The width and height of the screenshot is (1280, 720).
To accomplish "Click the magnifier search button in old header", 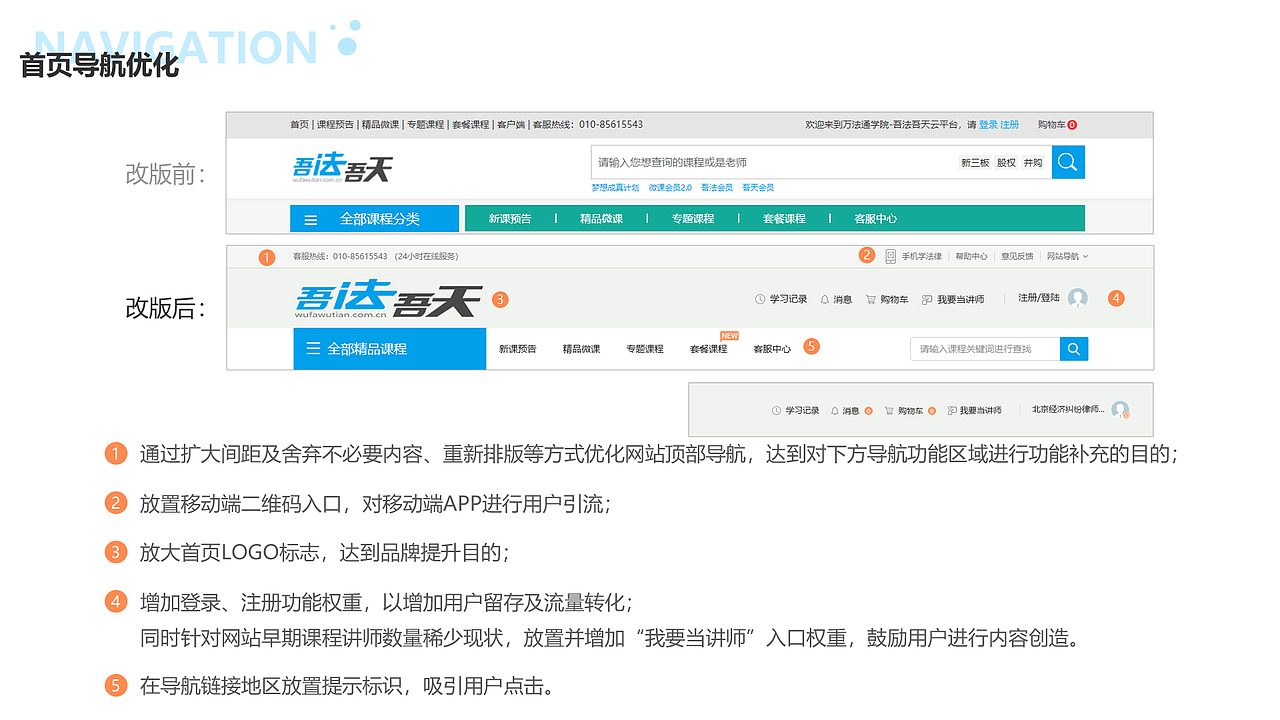I will pos(1068,162).
